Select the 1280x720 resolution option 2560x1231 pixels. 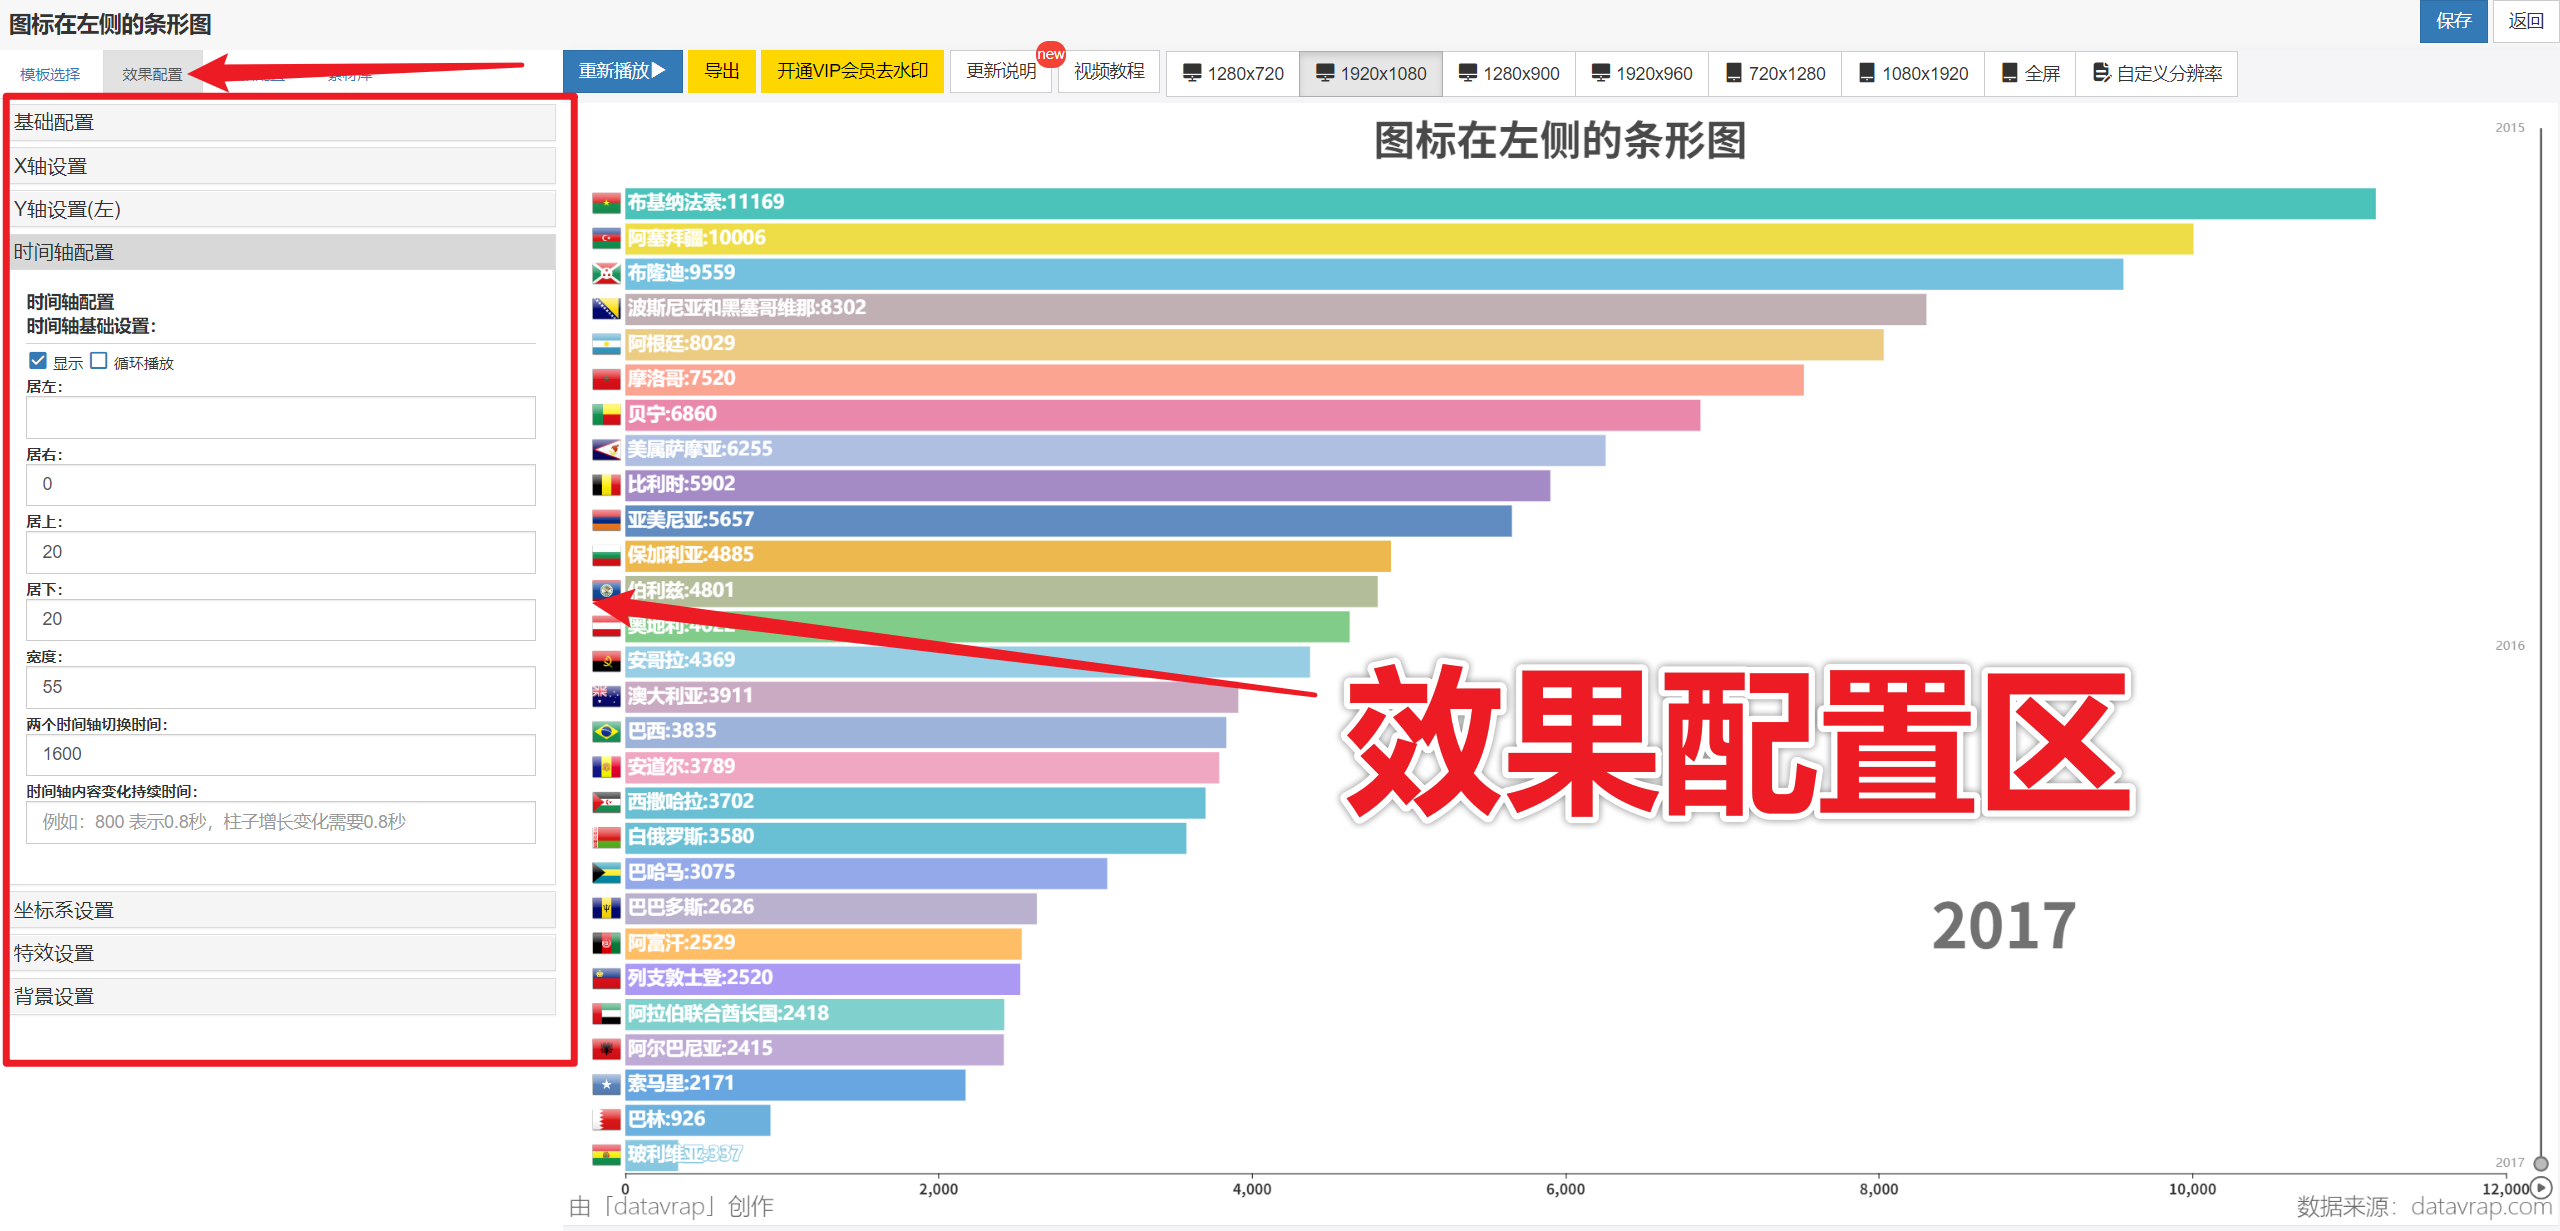(x=1232, y=73)
